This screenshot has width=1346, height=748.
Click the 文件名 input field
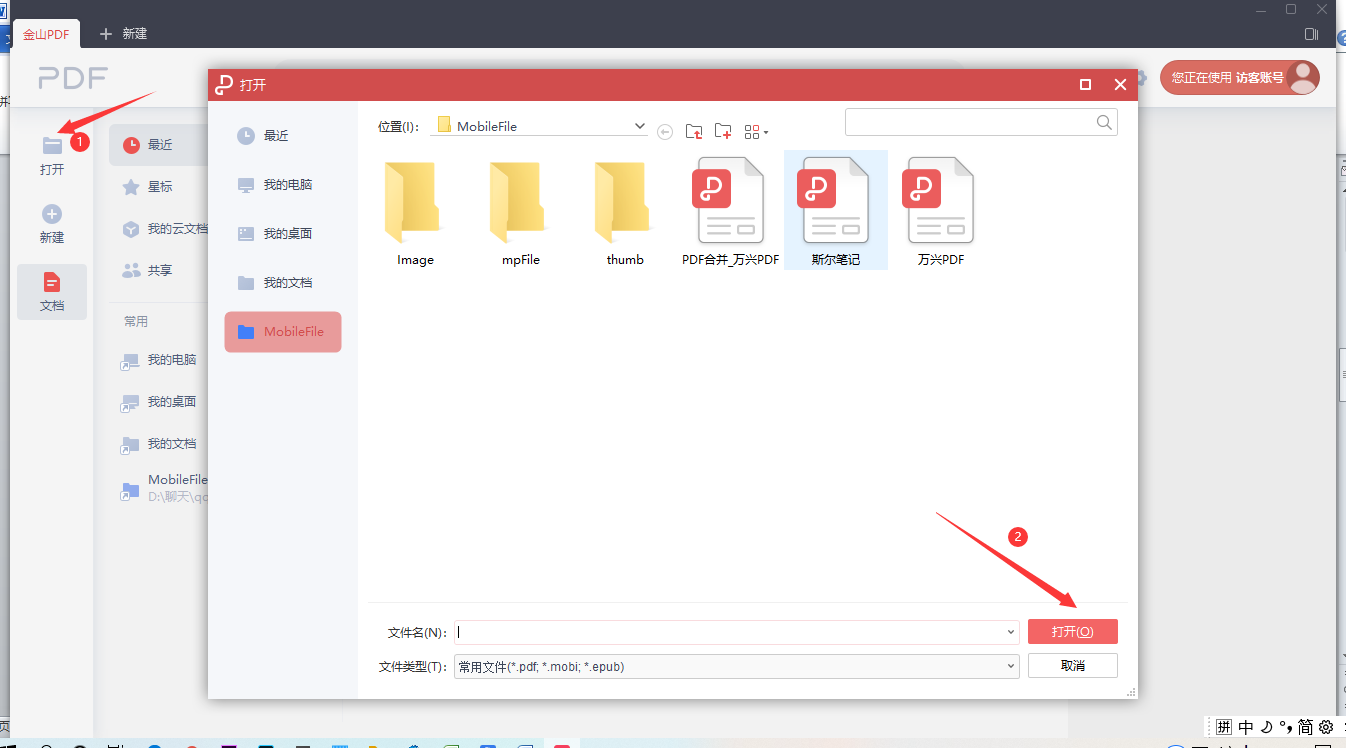coord(730,632)
